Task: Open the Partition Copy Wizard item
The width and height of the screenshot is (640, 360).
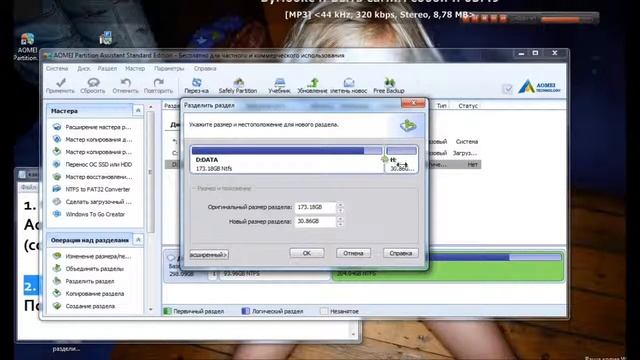Action: pyautogui.click(x=93, y=152)
